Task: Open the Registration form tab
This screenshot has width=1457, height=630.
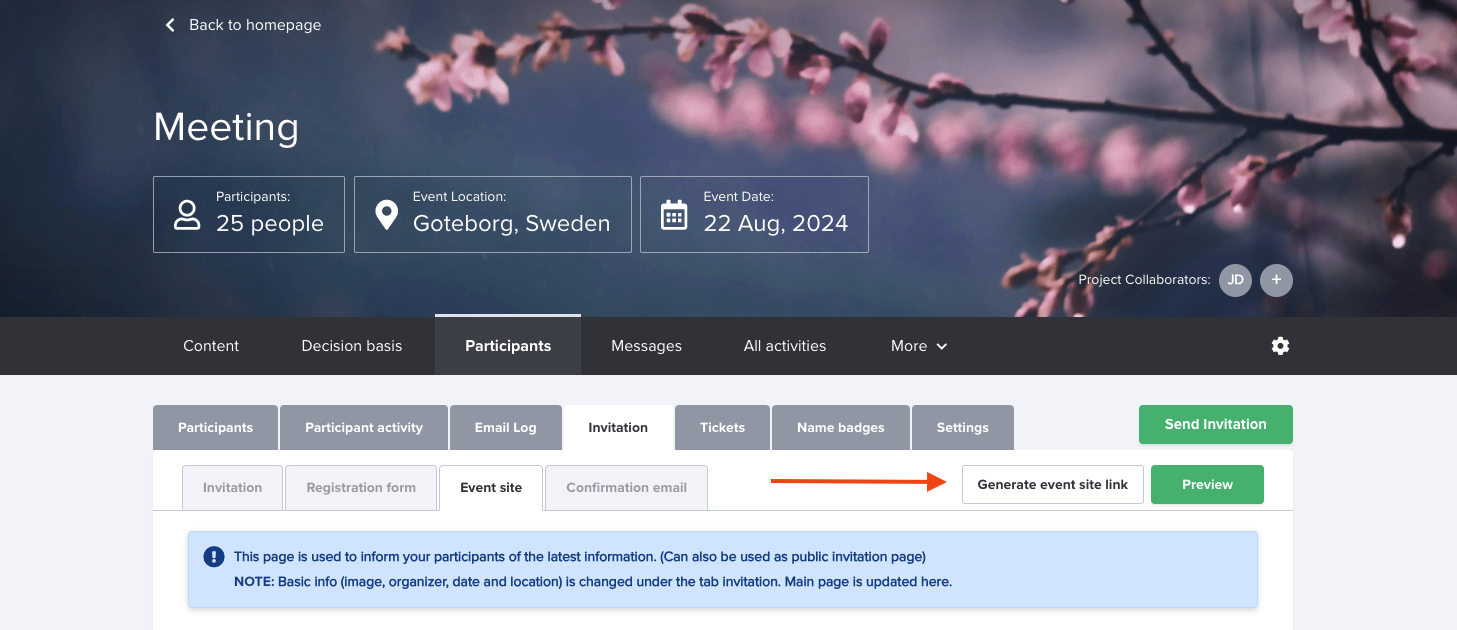Action: 361,488
